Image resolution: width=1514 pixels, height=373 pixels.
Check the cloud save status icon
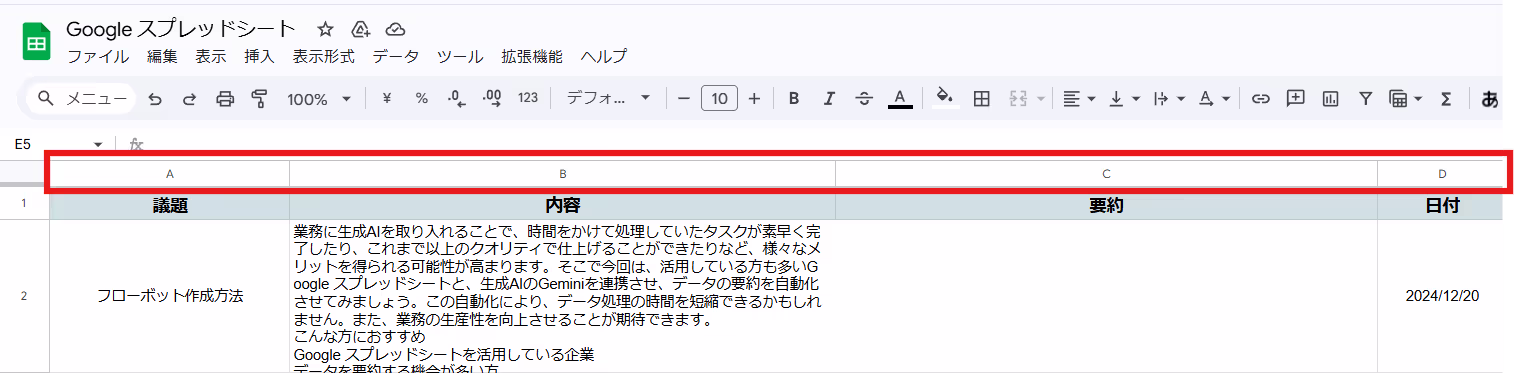[x=396, y=29]
